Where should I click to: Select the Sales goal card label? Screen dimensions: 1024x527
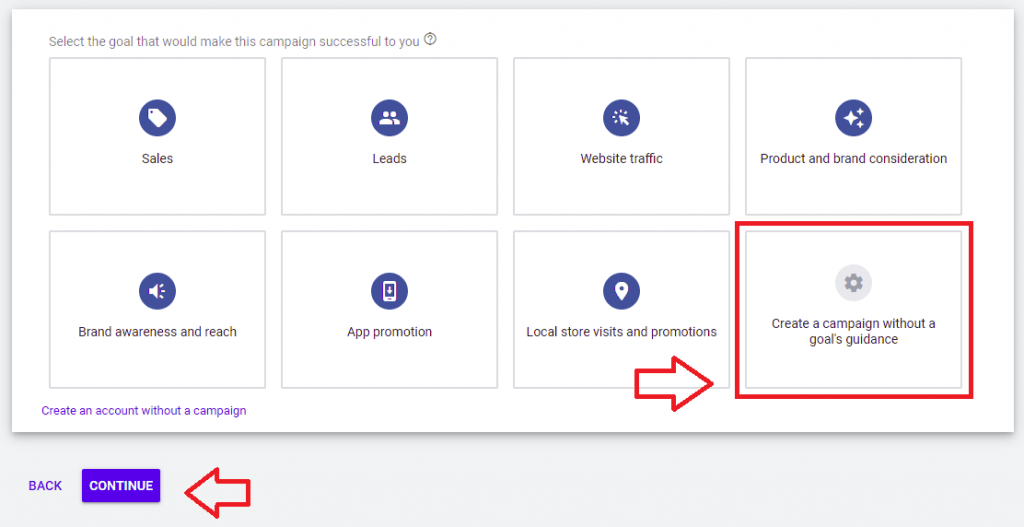(157, 159)
